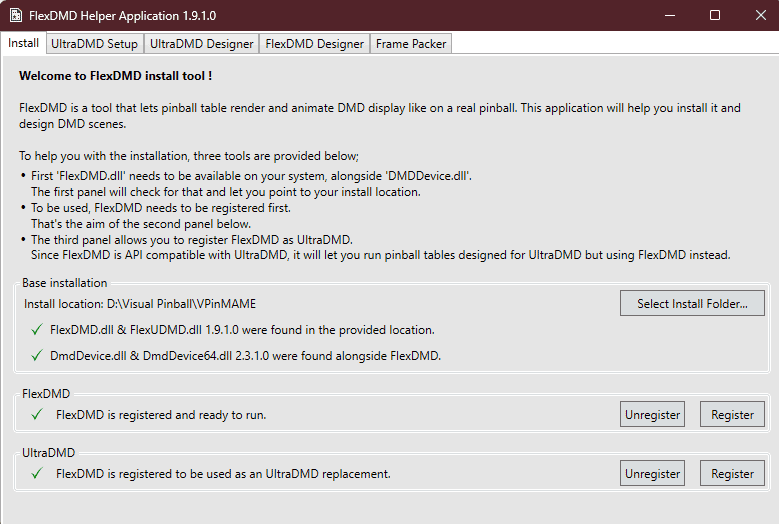Close the FlexDMD Helper Application window
This screenshot has height=524, width=779.
coord(760,15)
